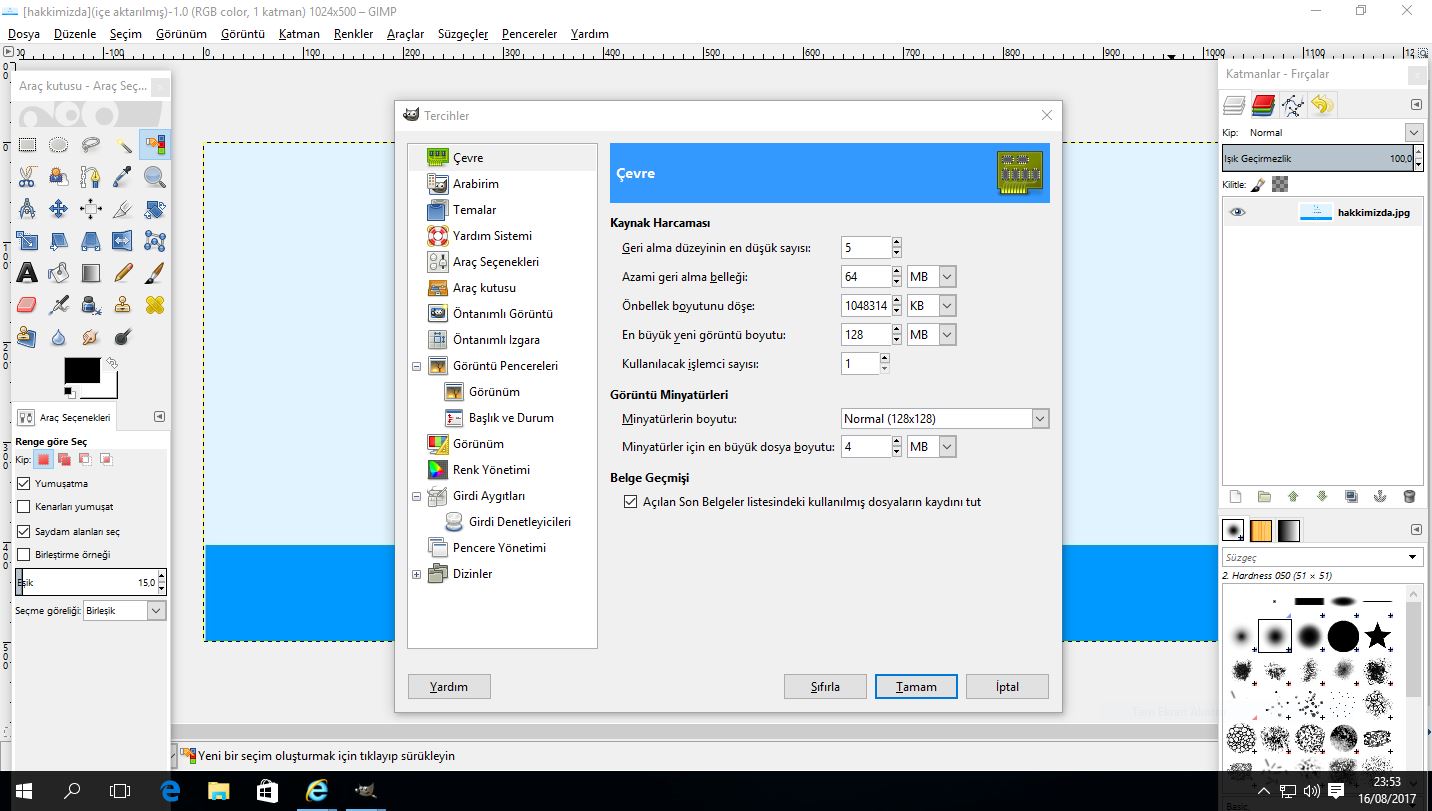1432x811 pixels.
Task: Select the Eraser tool
Action: 27,305
